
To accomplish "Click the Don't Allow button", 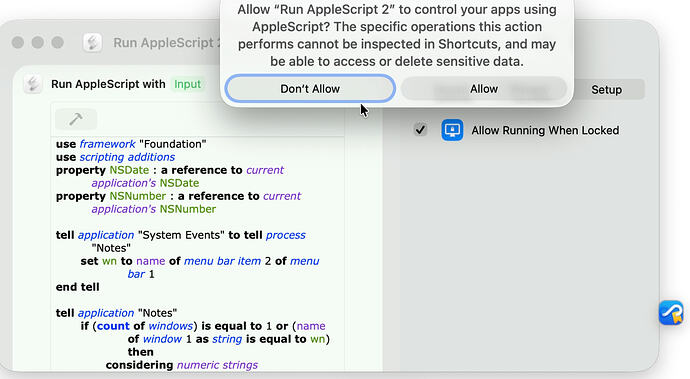I will tap(310, 89).
